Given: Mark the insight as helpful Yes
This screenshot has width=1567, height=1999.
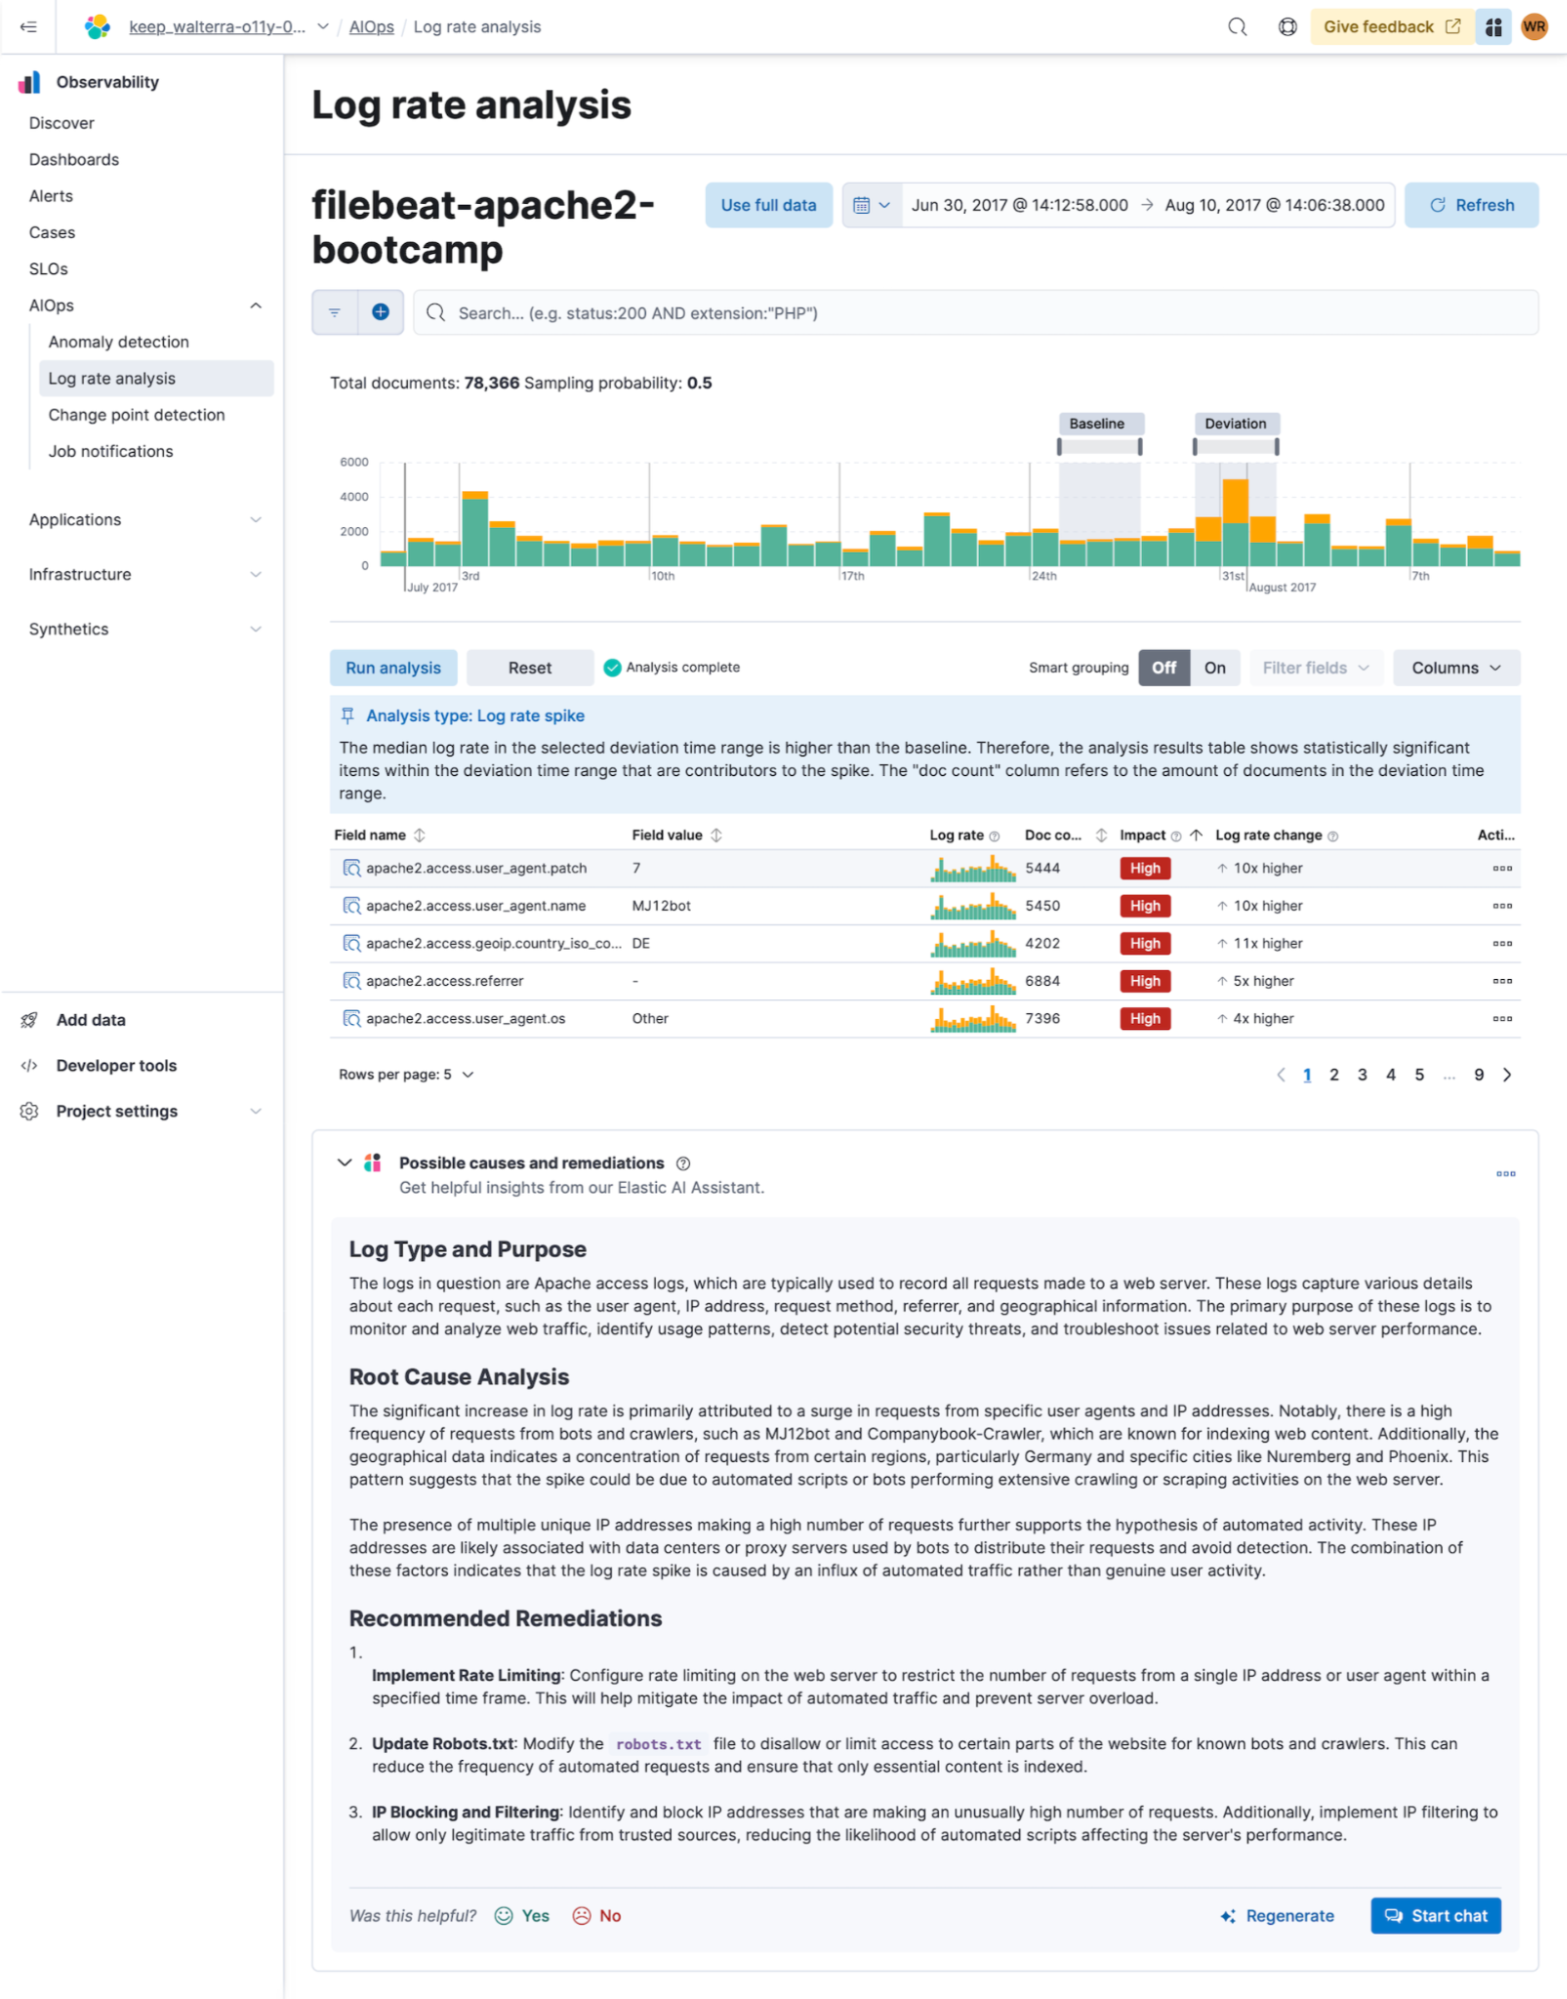Looking at the screenshot, I should pos(522,1916).
